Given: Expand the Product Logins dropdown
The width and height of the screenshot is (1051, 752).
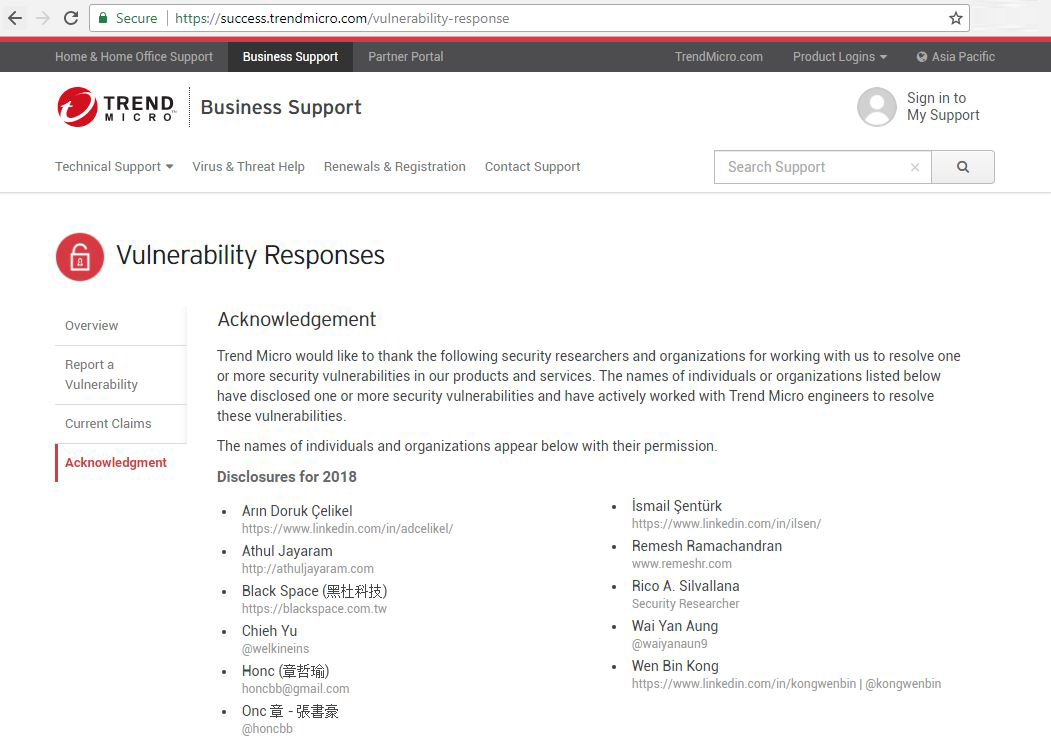Looking at the screenshot, I should pyautogui.click(x=839, y=57).
